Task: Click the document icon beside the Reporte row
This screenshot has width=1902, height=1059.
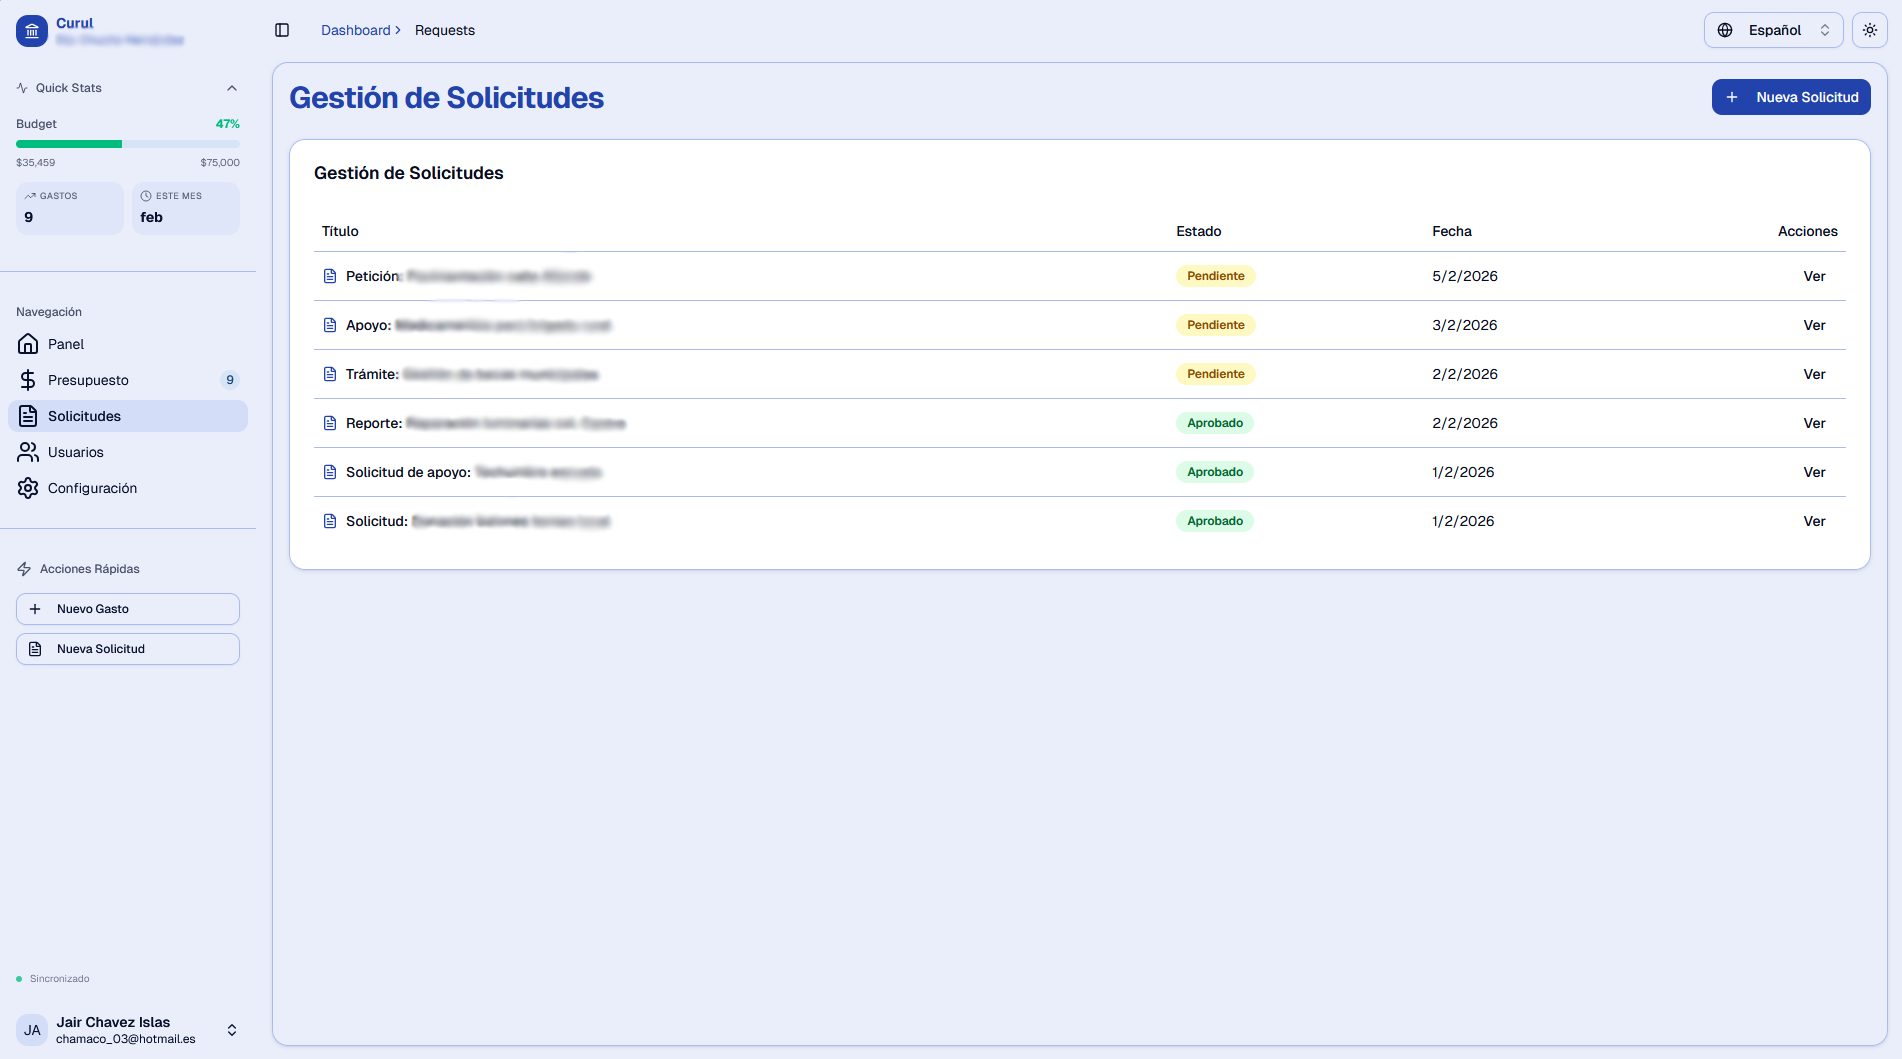Action: pos(330,423)
